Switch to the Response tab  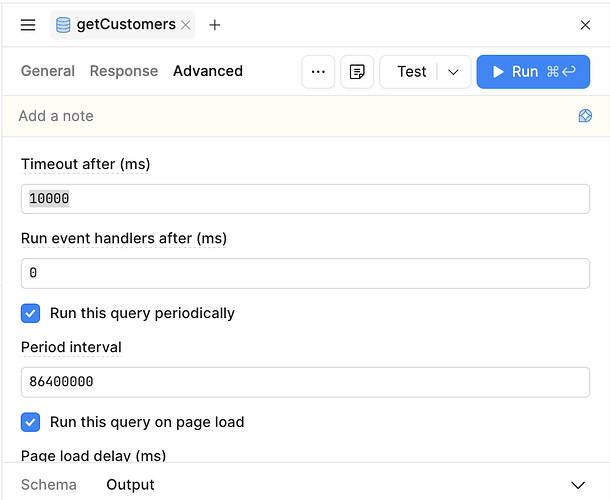coord(124,71)
